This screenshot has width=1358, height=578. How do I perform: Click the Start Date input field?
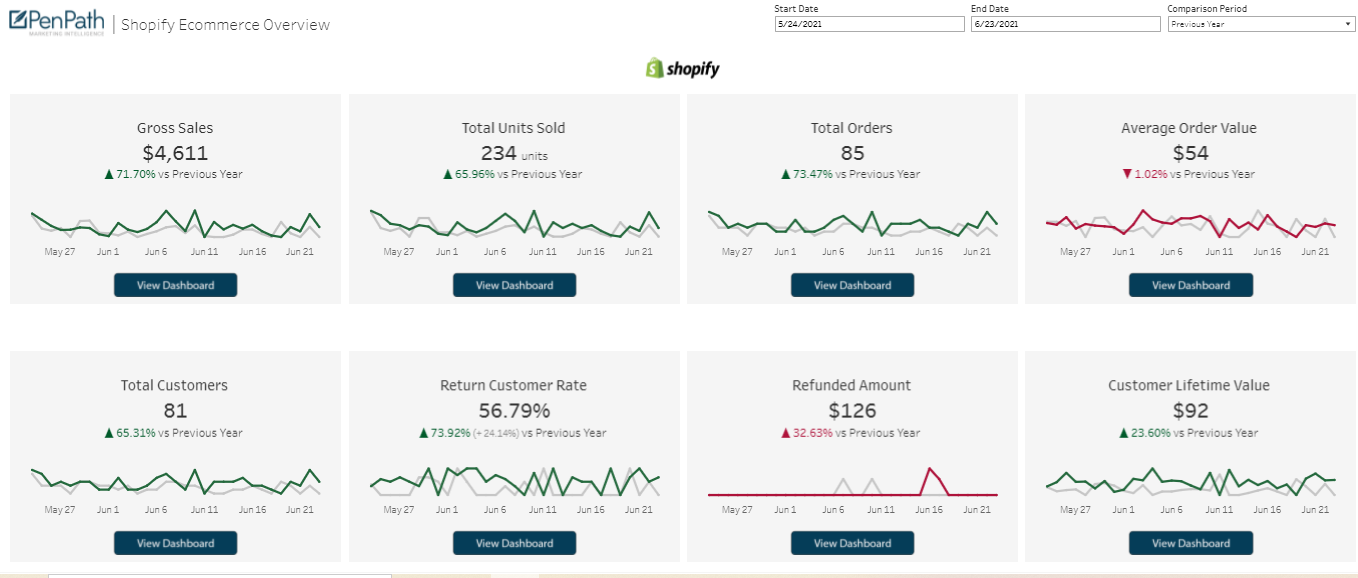pos(869,24)
